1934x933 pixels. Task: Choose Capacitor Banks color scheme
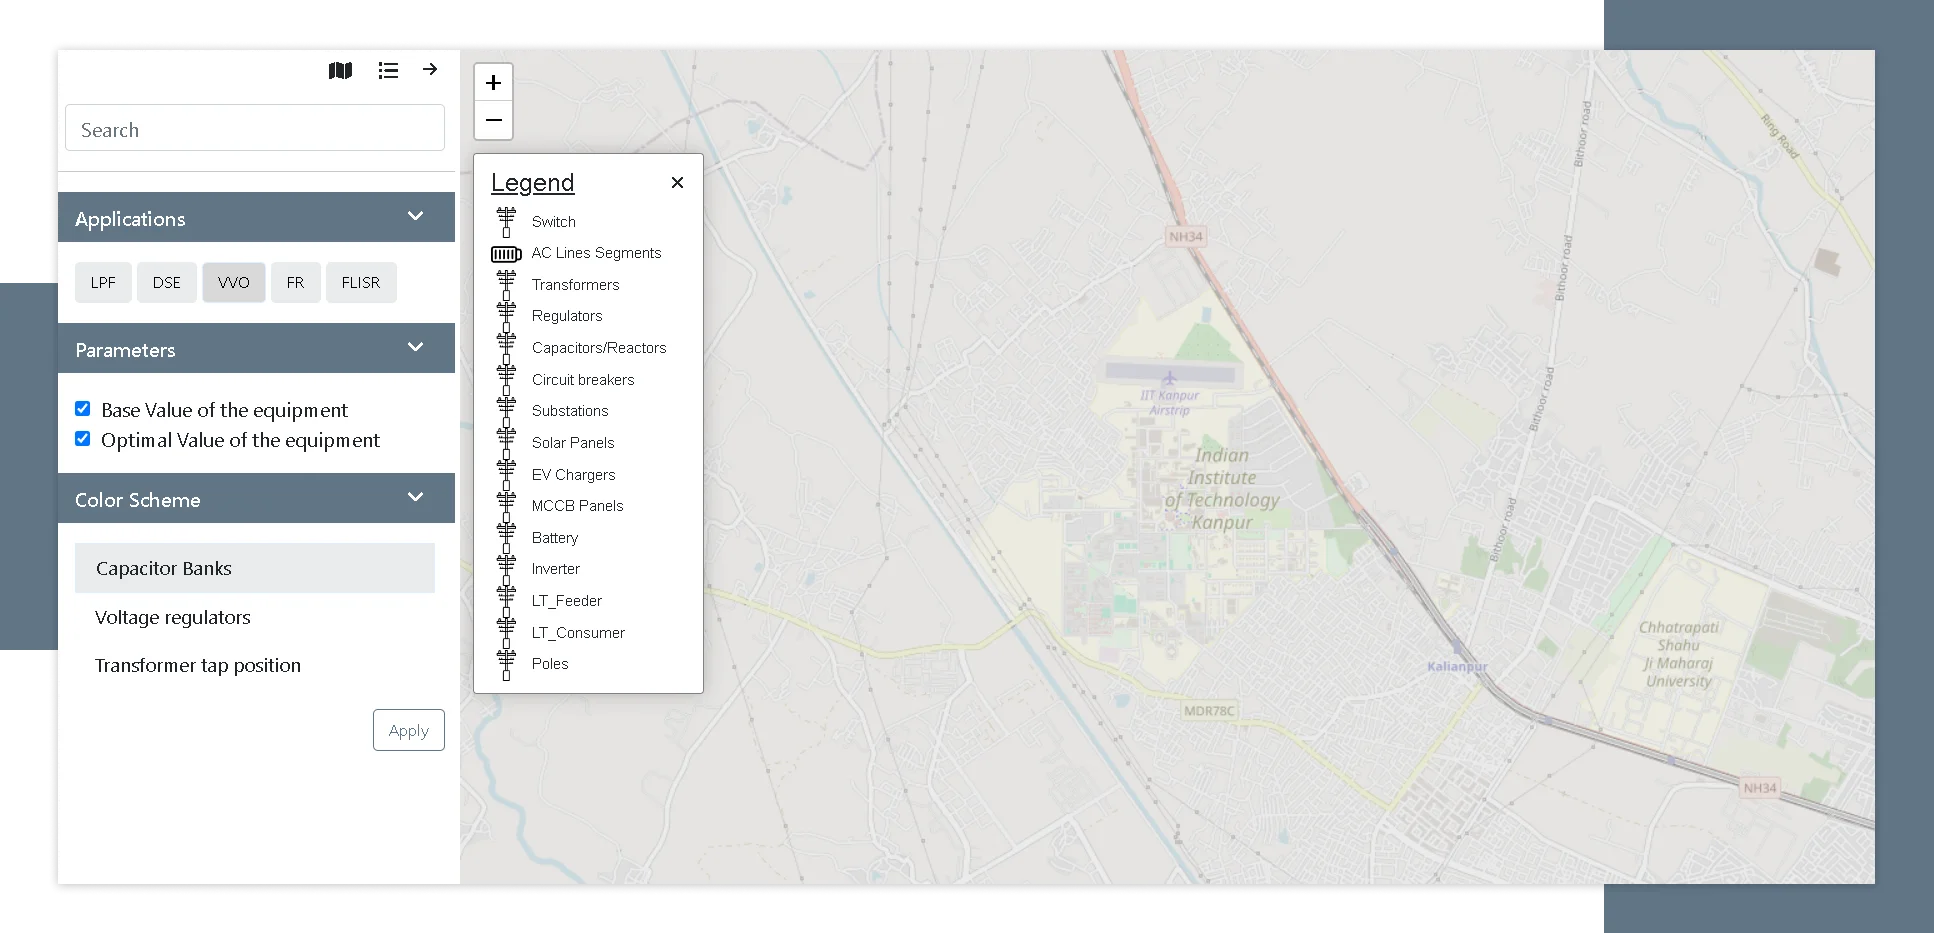(255, 568)
